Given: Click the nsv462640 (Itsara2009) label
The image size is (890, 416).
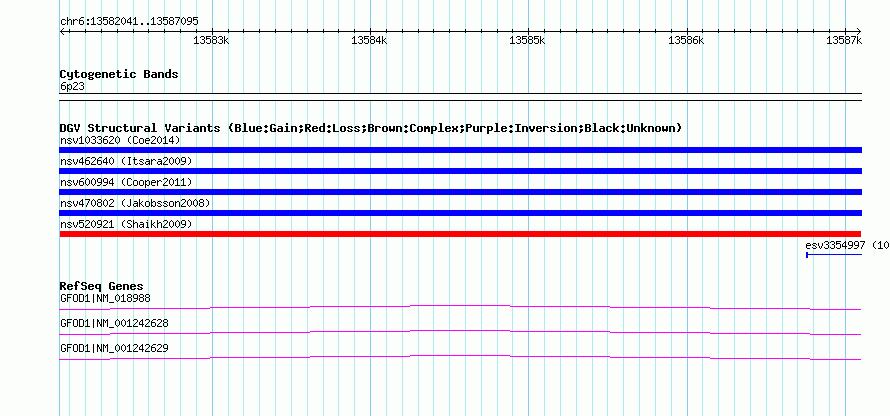Looking at the screenshot, I should coord(126,161).
